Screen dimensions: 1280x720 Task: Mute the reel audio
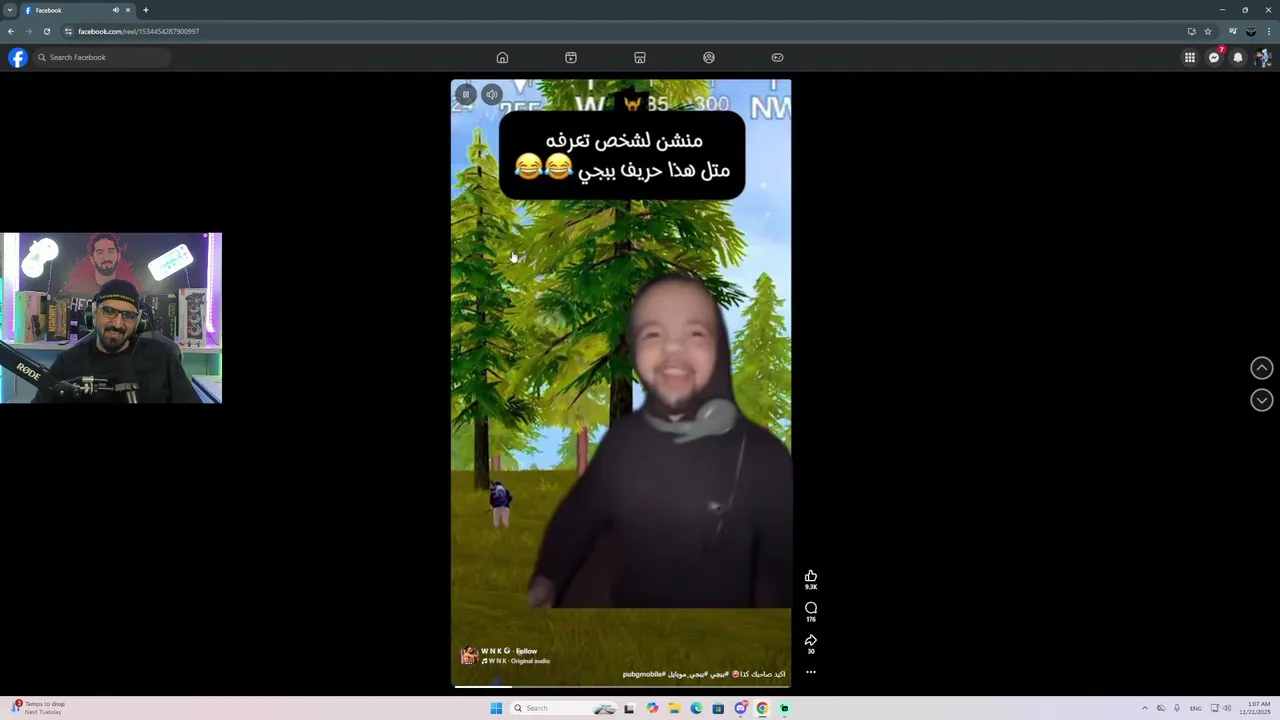click(x=491, y=94)
